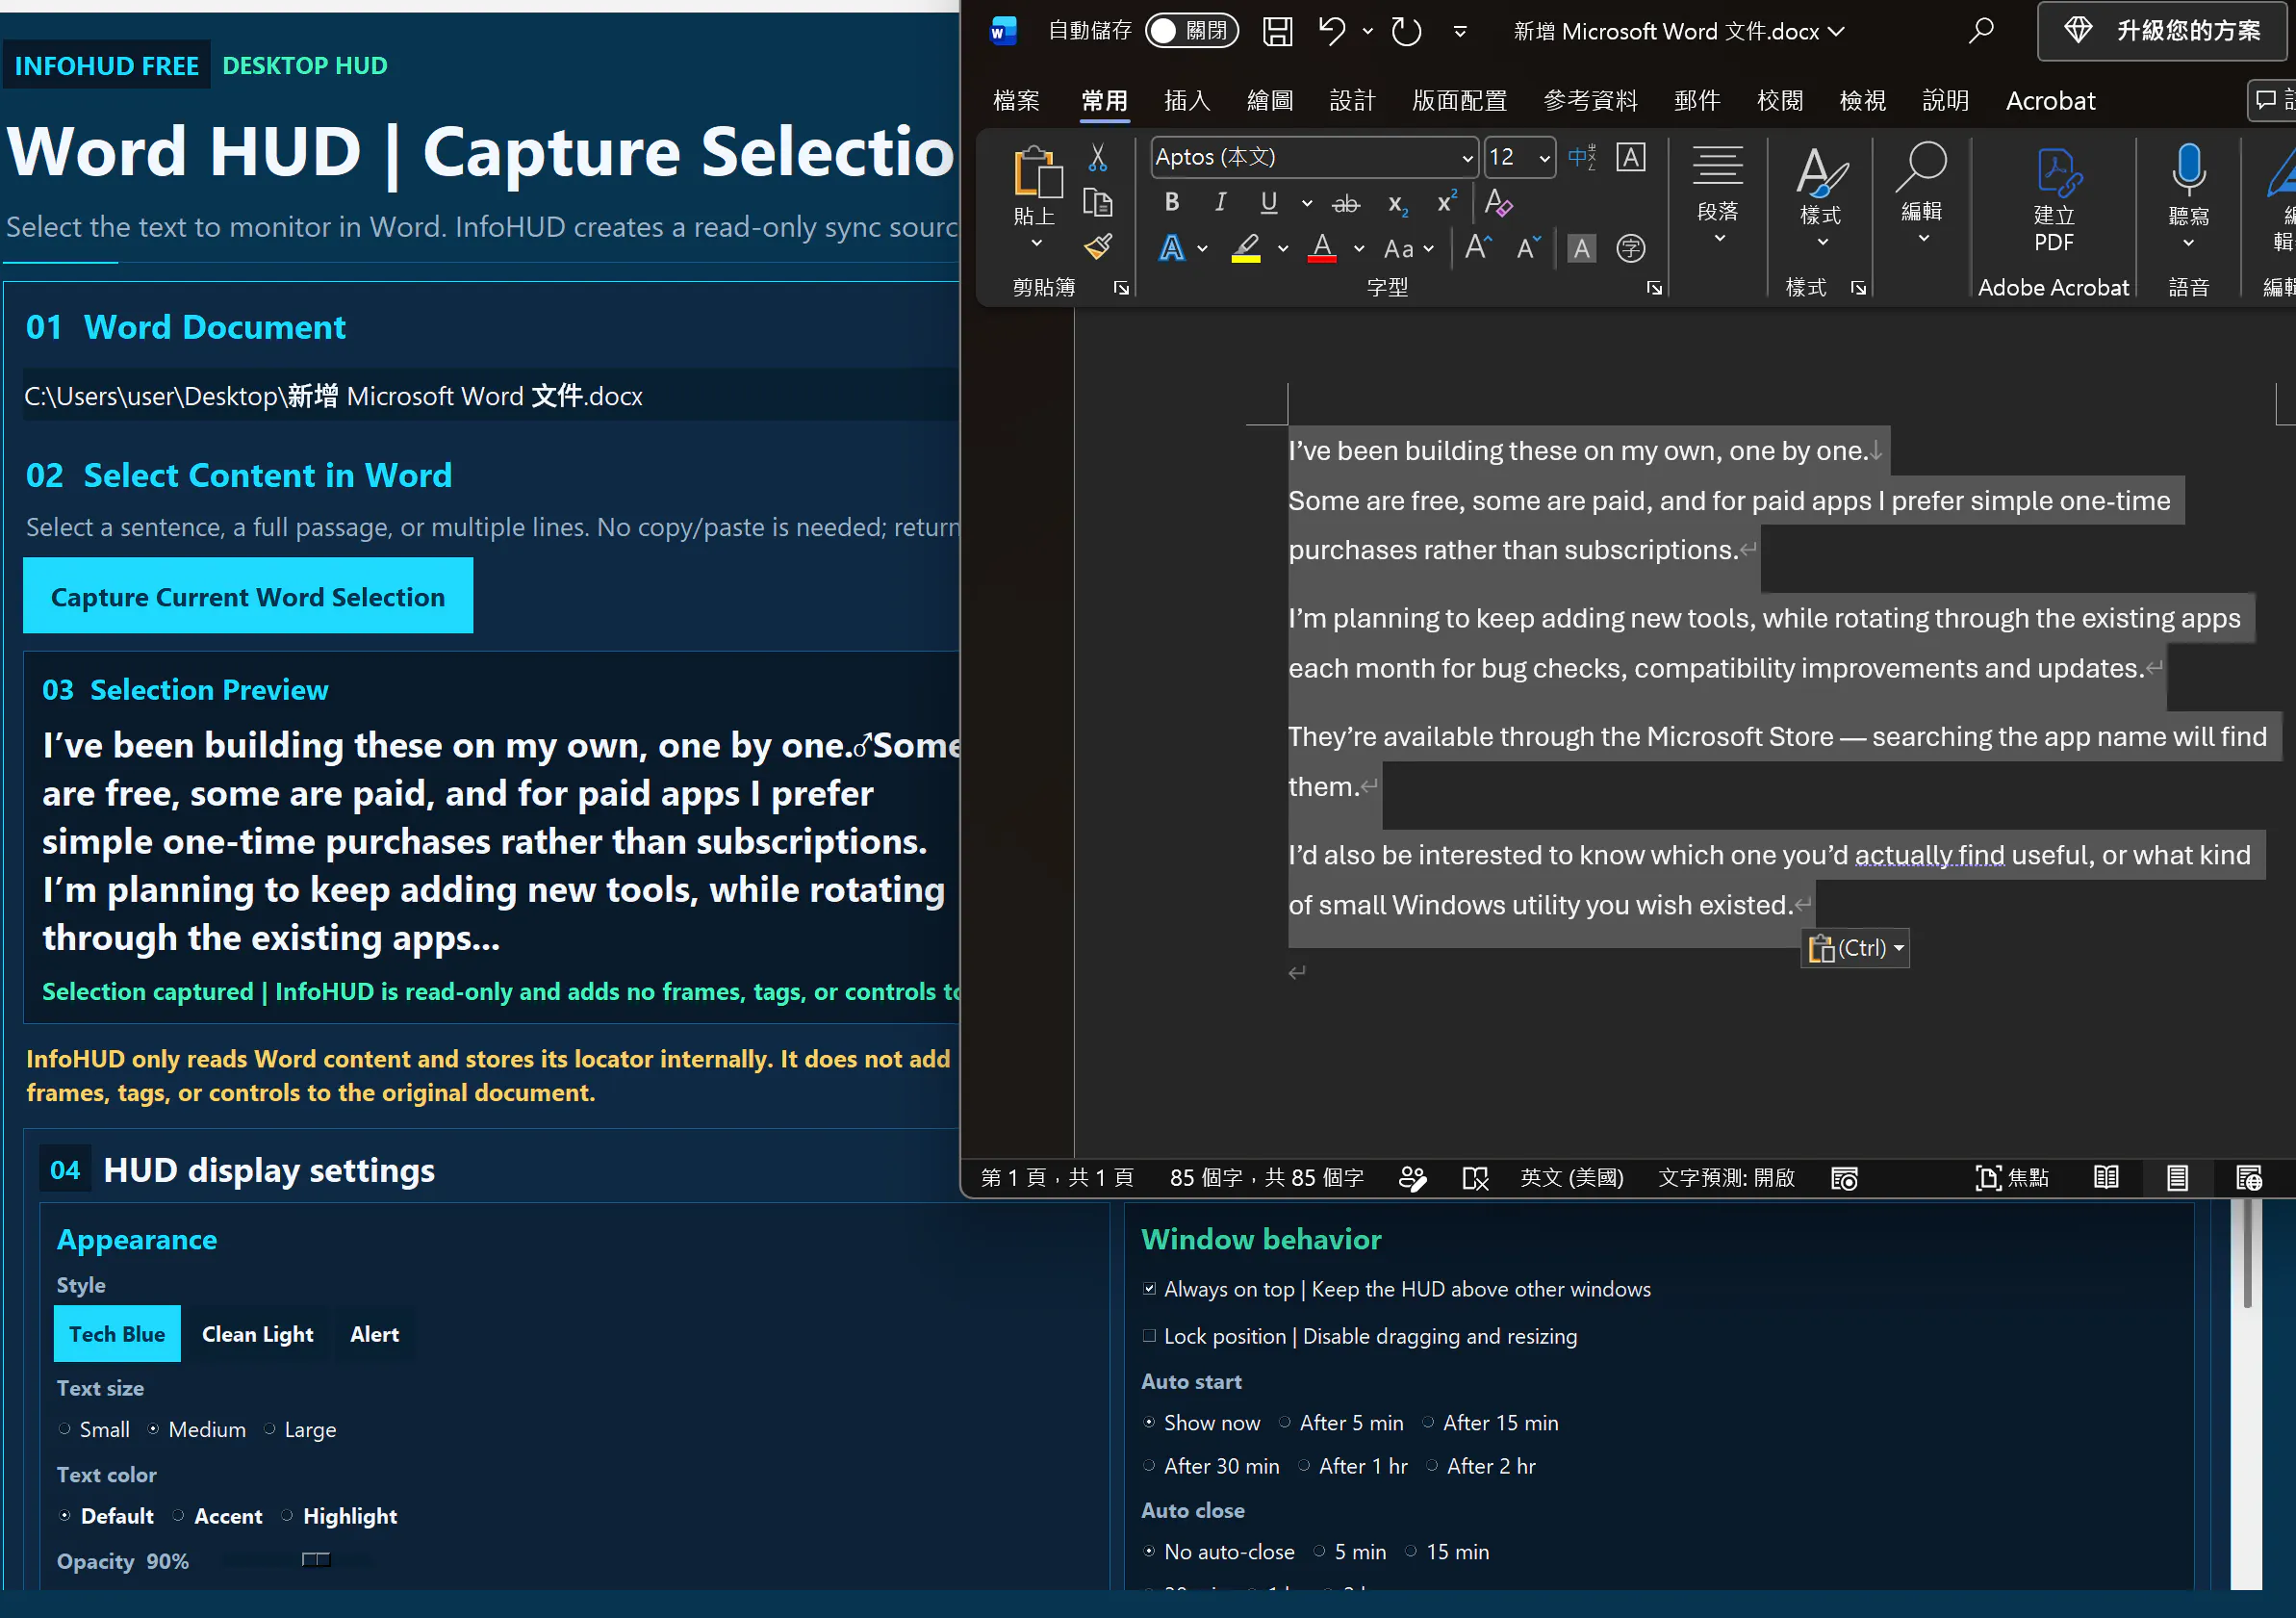Click the phonetic guide icon
This screenshot has width=2296, height=1618.
[1582, 157]
